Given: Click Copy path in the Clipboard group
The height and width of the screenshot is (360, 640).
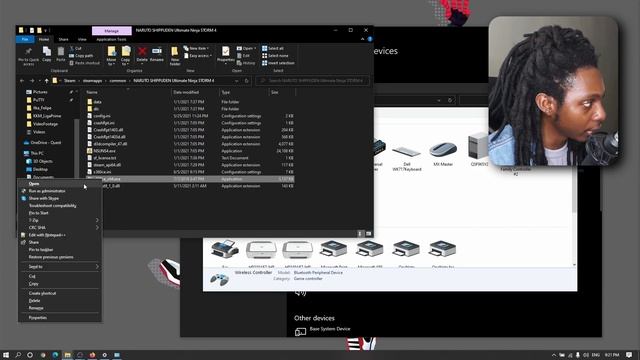Looking at the screenshot, I should tap(81, 56).
